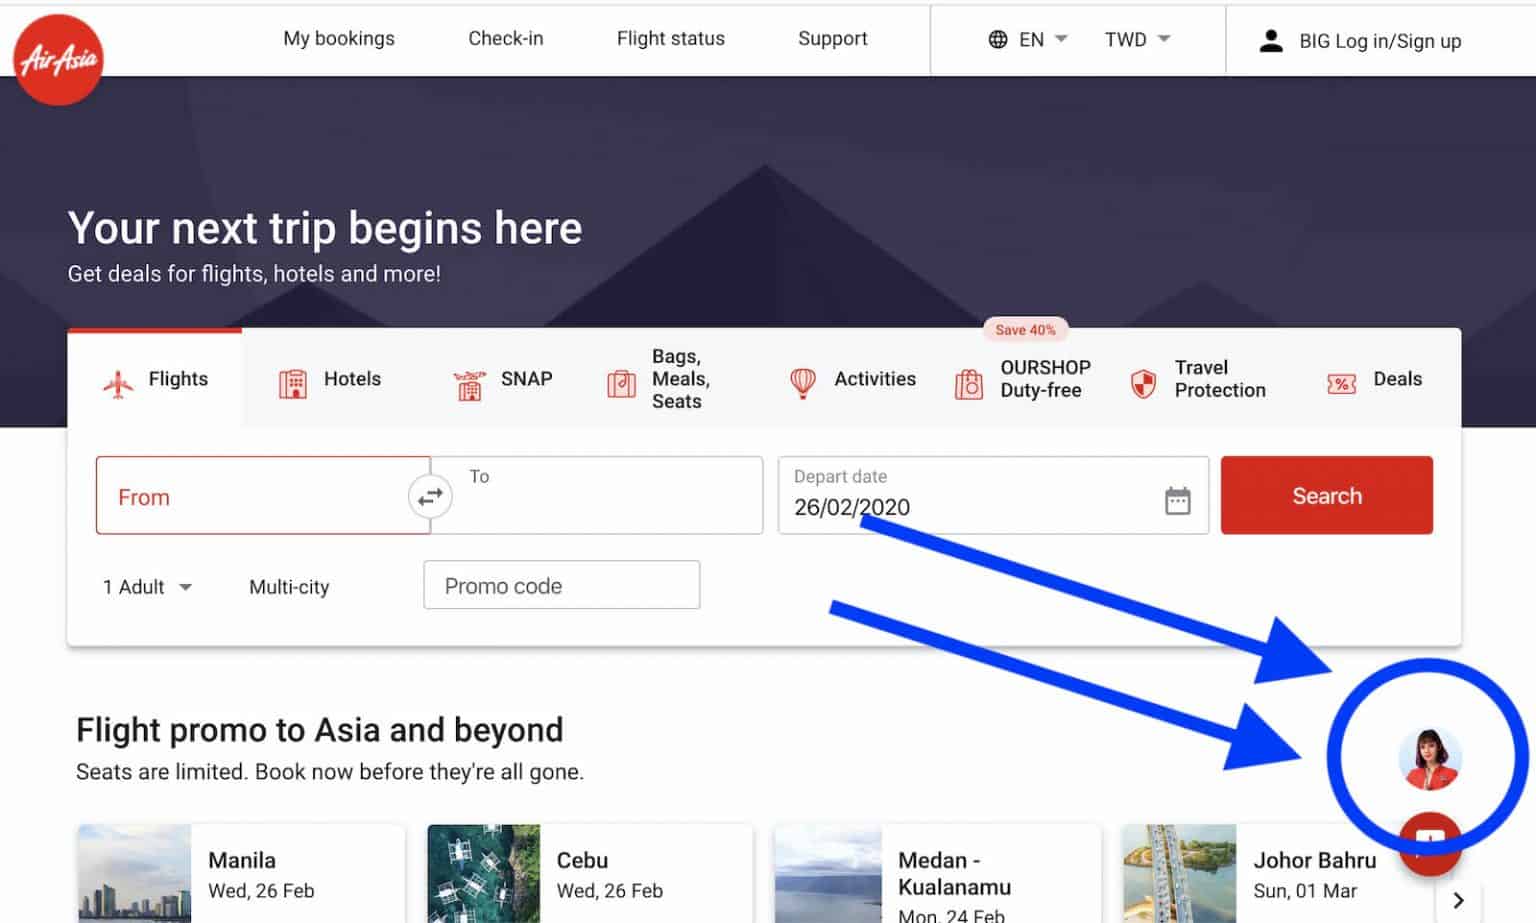Screen dimensions: 1536x923
Task: Open the depart date calendar icon
Action: coord(1177,500)
